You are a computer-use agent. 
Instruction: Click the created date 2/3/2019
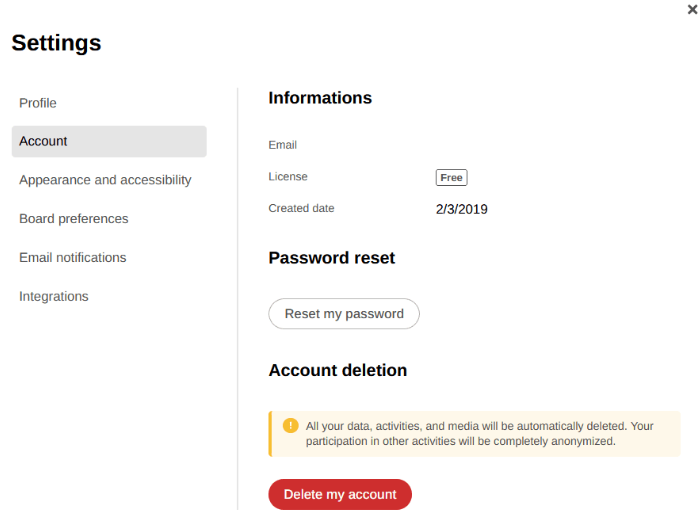(x=461, y=210)
